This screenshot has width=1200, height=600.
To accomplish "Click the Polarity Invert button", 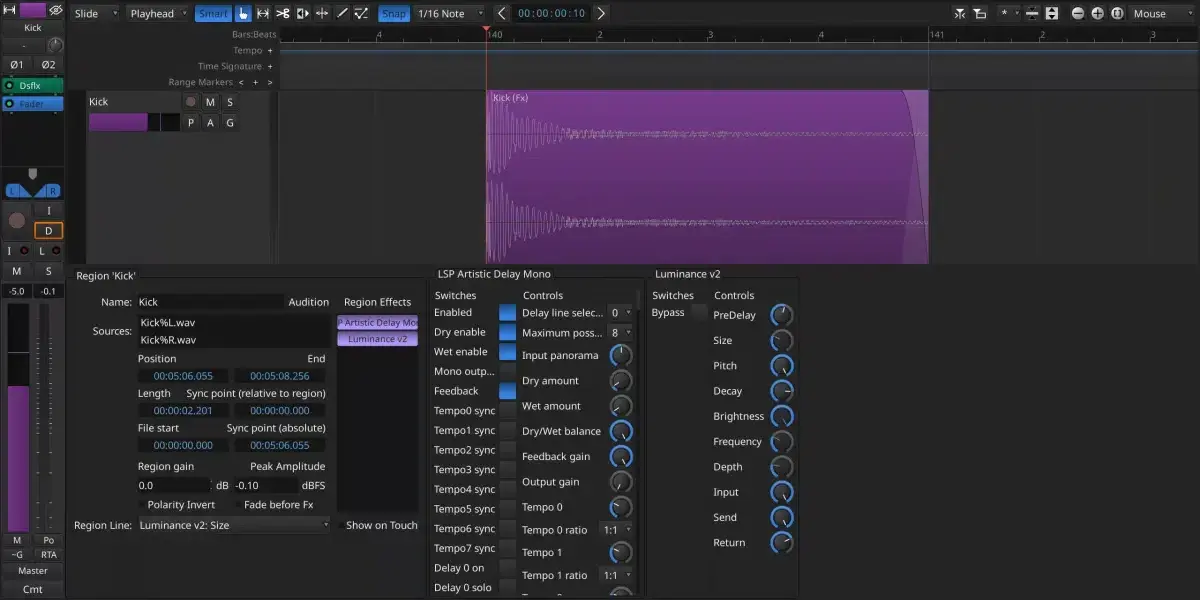I will [x=181, y=505].
